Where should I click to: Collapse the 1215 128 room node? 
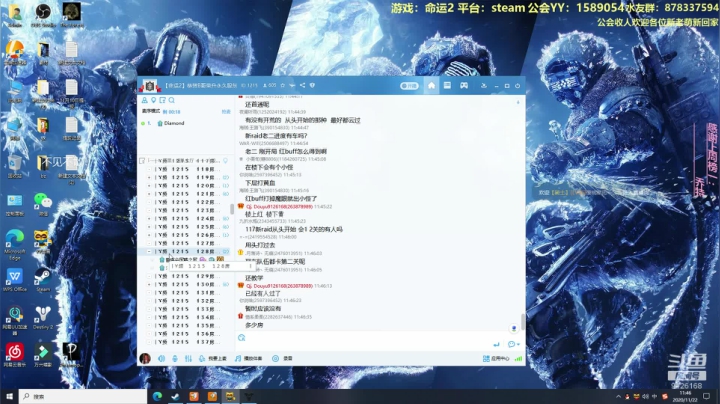pos(149,252)
